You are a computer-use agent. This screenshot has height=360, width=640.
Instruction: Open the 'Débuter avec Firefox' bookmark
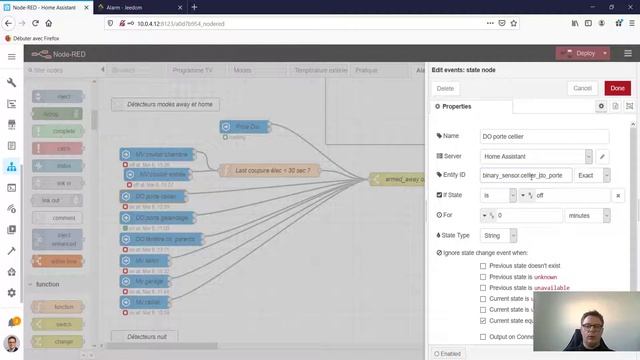pos(32,38)
